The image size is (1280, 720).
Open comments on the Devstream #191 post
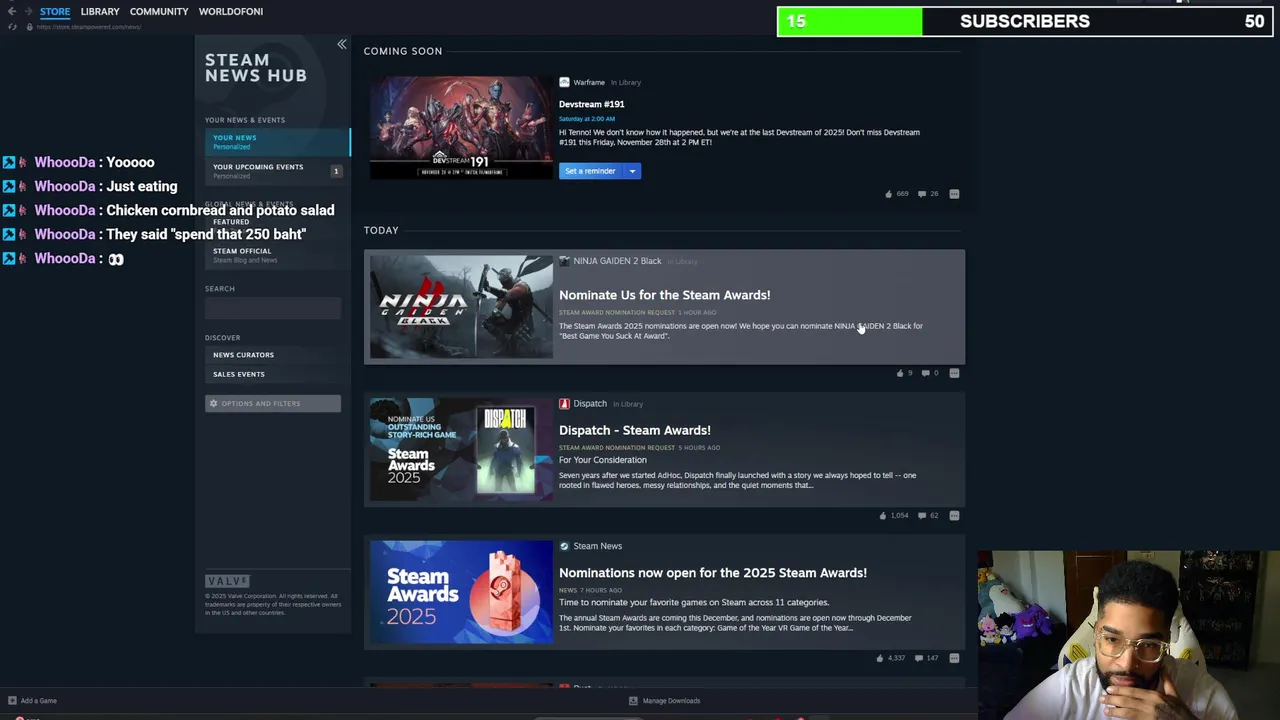click(x=921, y=194)
